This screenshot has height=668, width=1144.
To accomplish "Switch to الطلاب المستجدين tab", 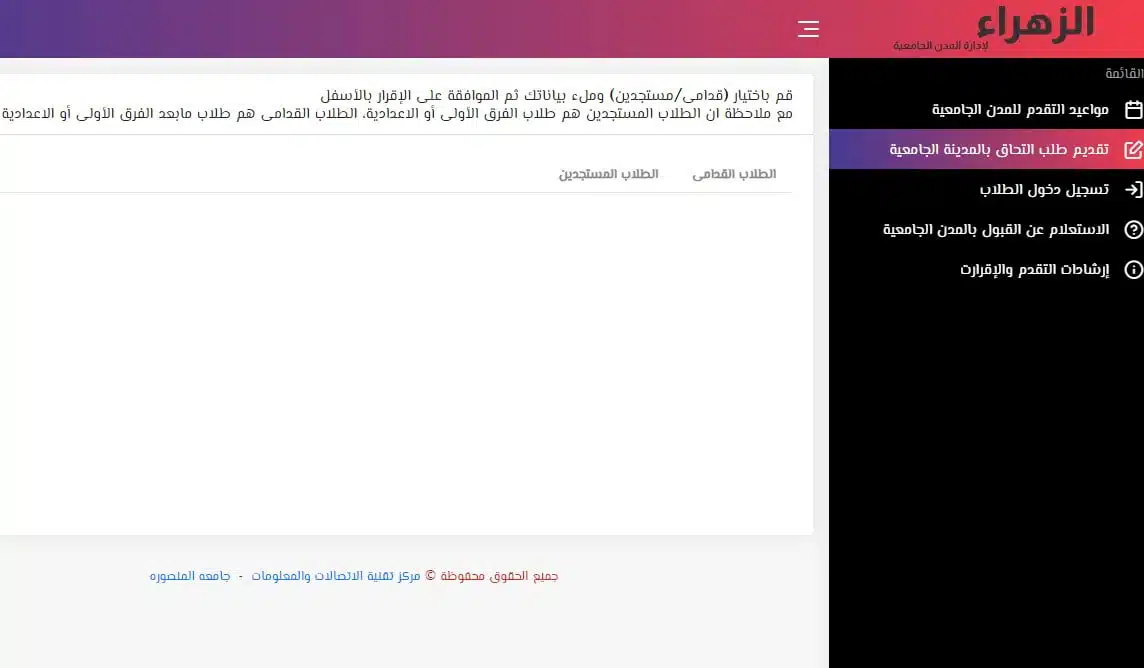I will pos(608,174).
